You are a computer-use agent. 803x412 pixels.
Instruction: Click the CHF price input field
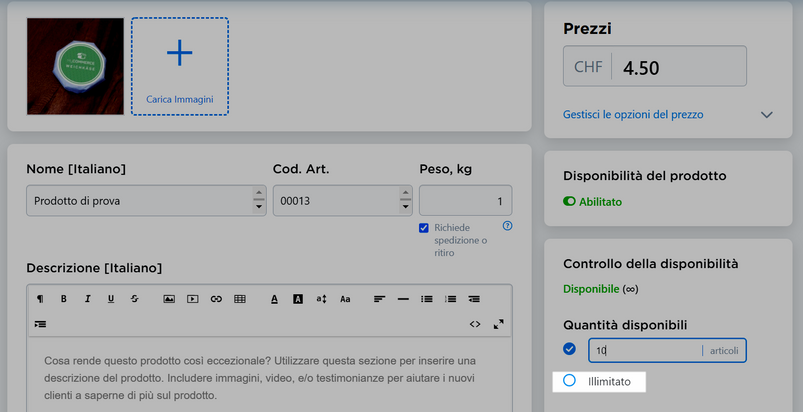tap(679, 67)
